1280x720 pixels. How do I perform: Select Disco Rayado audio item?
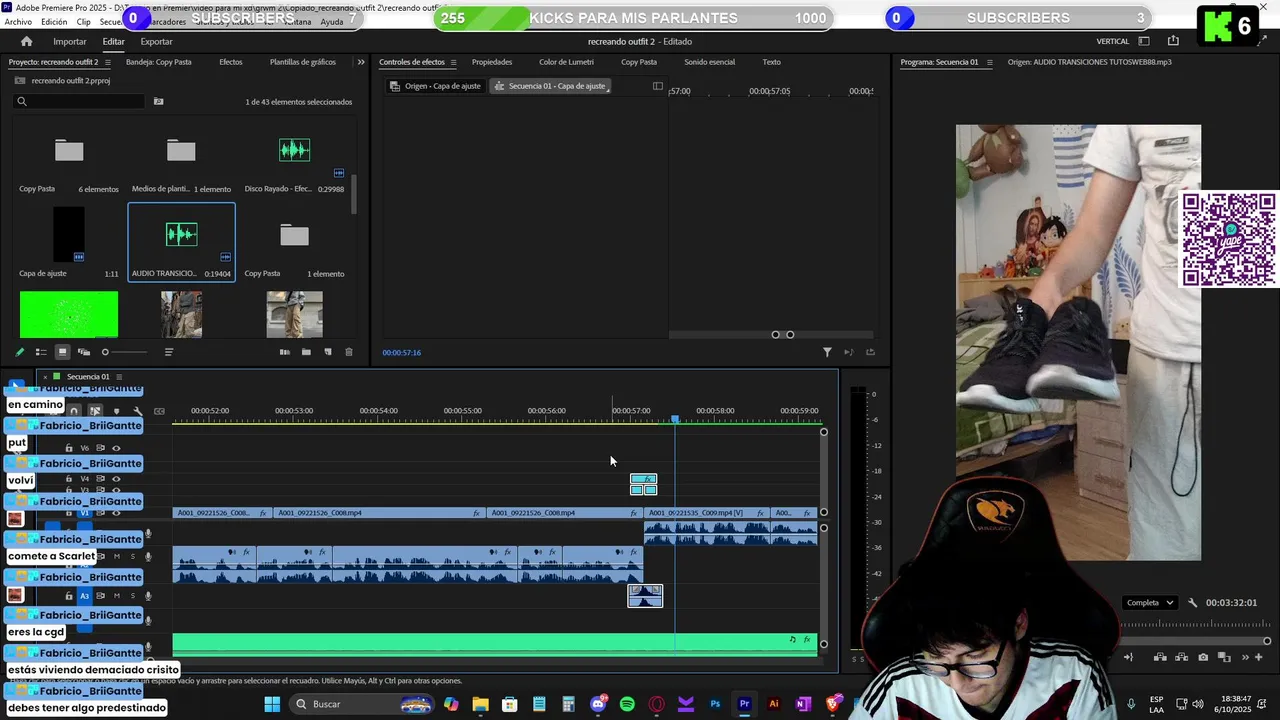(x=294, y=150)
